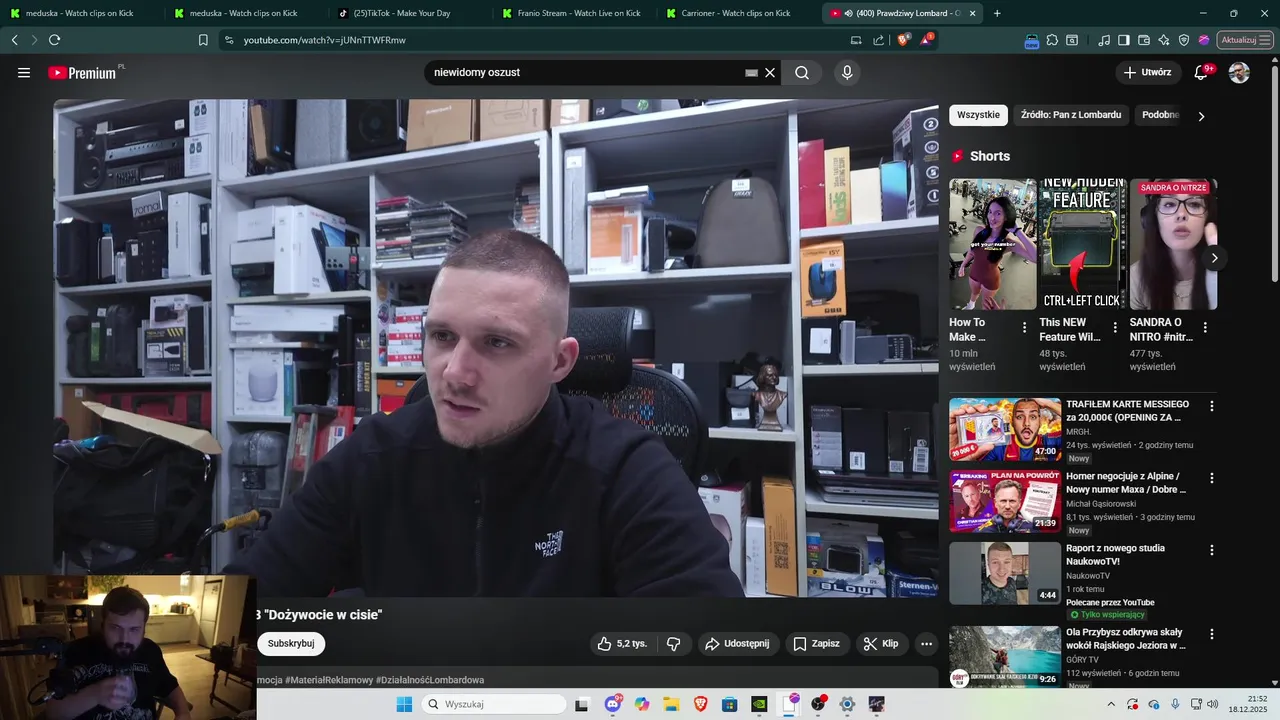Open YouTube notifications bell
Screen dimensions: 1280x720
tap(1202, 73)
